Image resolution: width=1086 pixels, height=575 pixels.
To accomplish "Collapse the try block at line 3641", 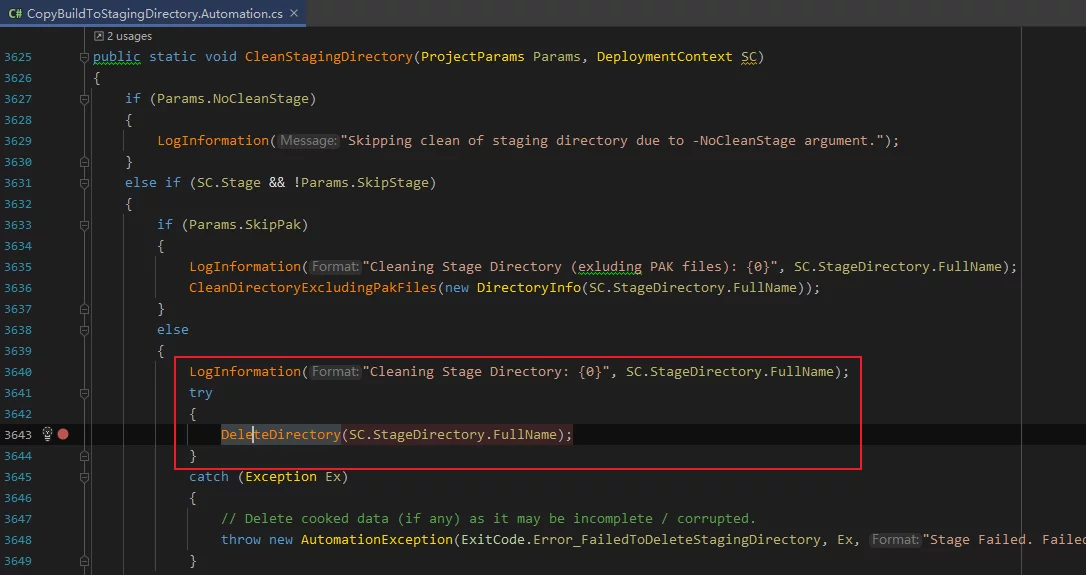I will click(x=83, y=393).
